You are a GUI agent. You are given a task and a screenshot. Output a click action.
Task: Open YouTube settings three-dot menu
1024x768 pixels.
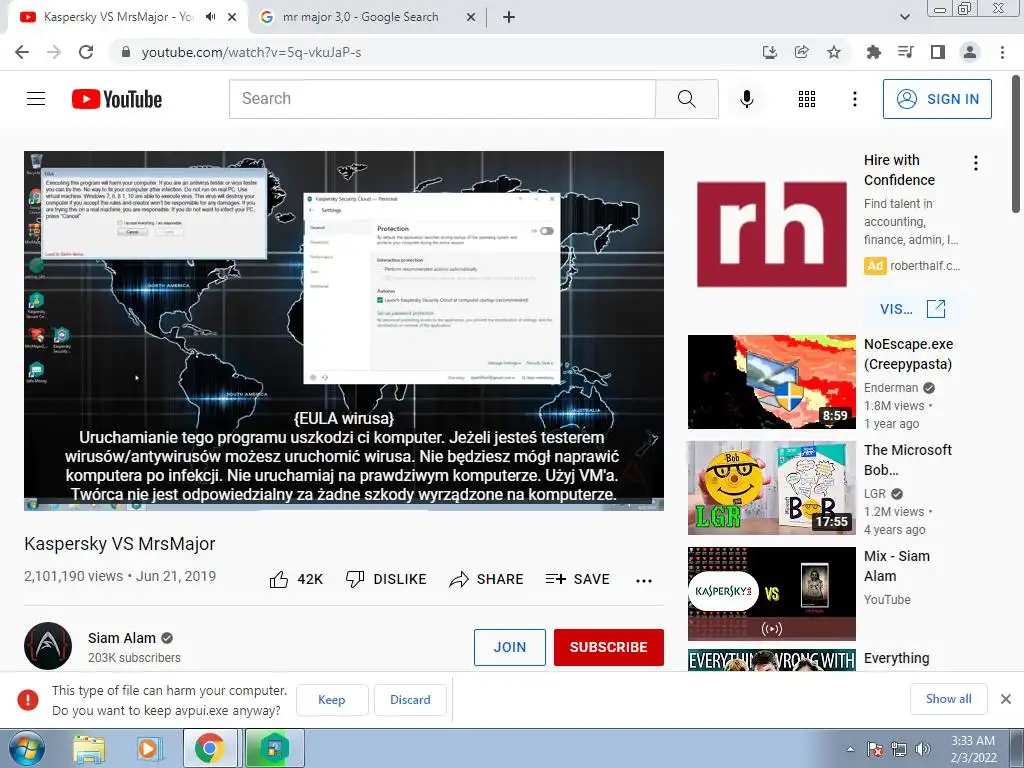click(854, 99)
